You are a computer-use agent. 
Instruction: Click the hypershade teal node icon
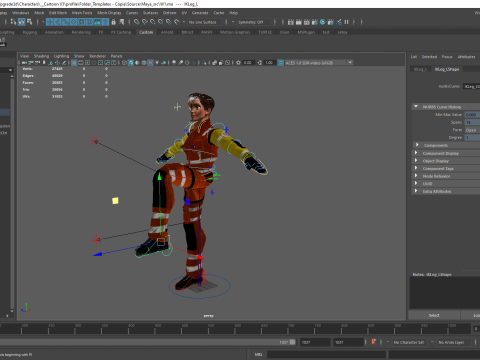coord(339,22)
